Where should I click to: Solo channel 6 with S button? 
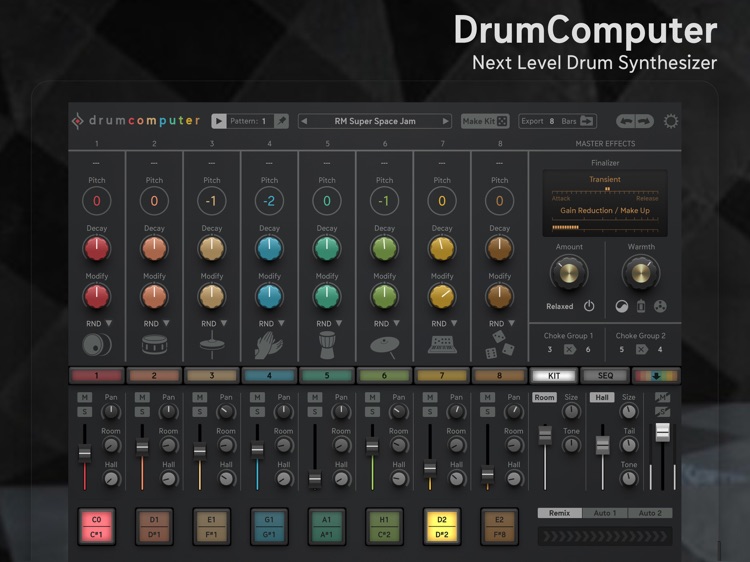(372, 411)
